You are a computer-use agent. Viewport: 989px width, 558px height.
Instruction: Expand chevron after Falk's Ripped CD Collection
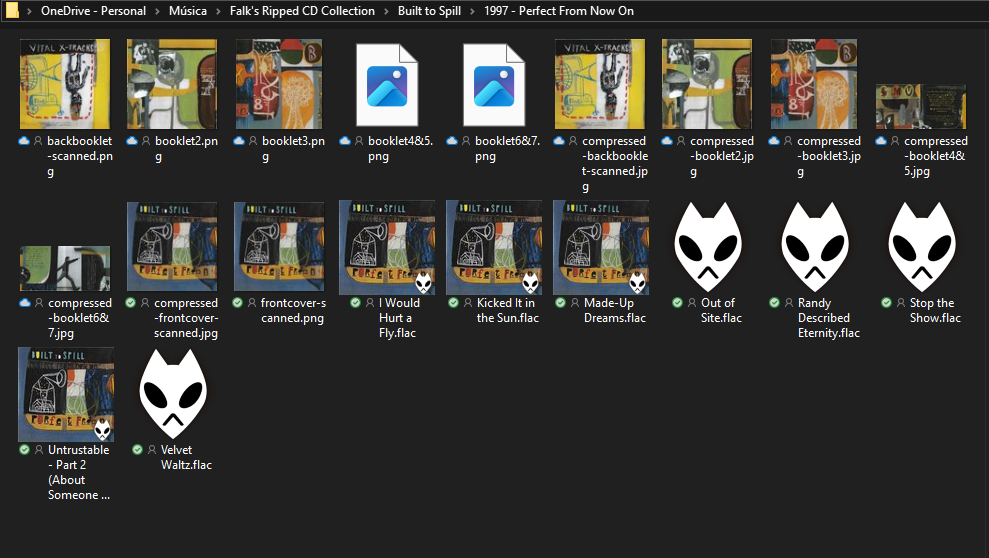pos(387,11)
